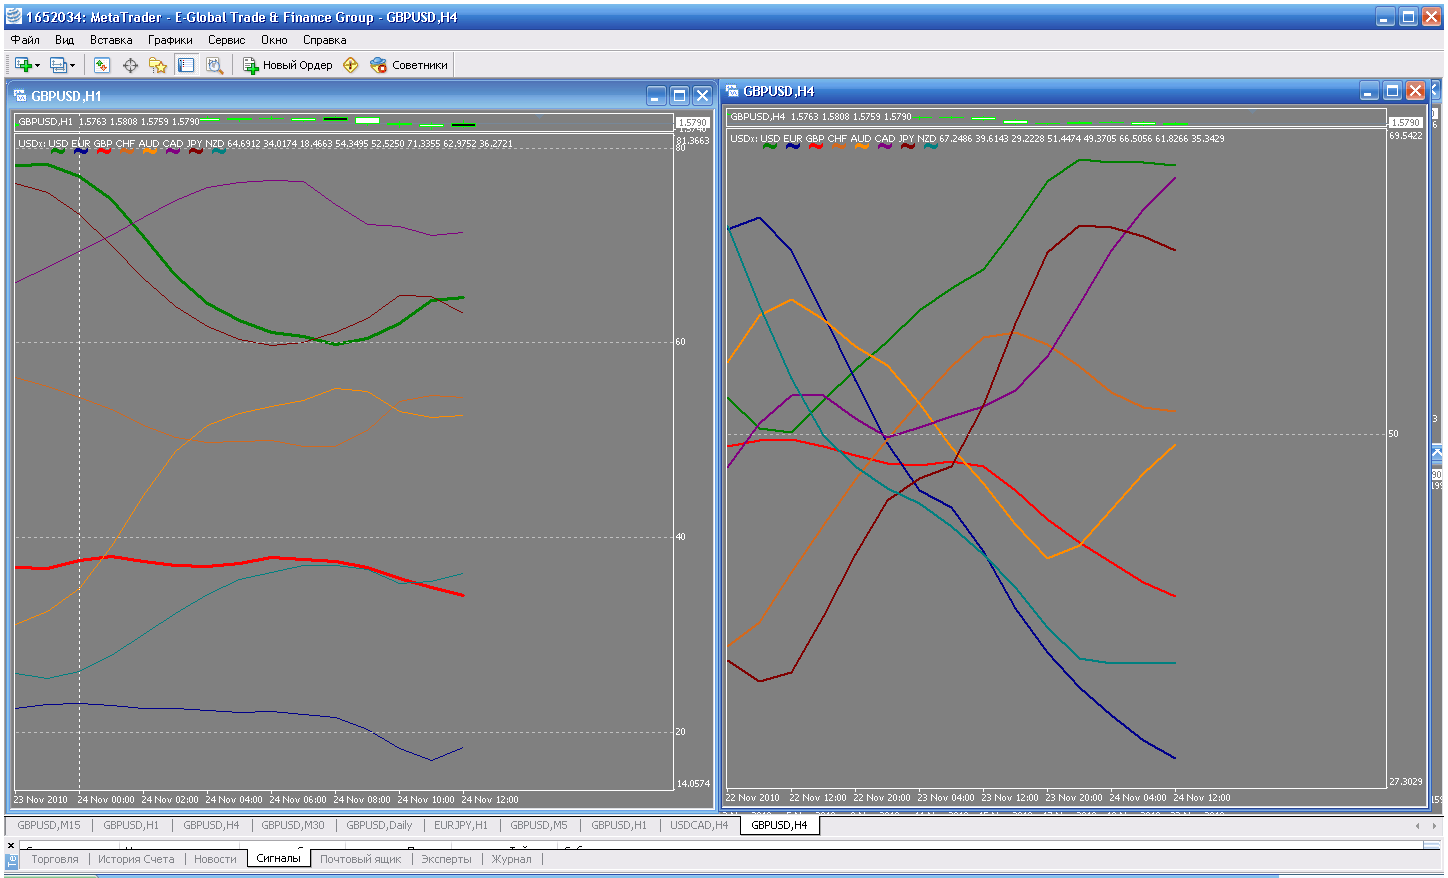Image resolution: width=1448 pixels, height=878 pixels.
Task: Click the right chart-tab scroll arrow
Action: [1433, 826]
